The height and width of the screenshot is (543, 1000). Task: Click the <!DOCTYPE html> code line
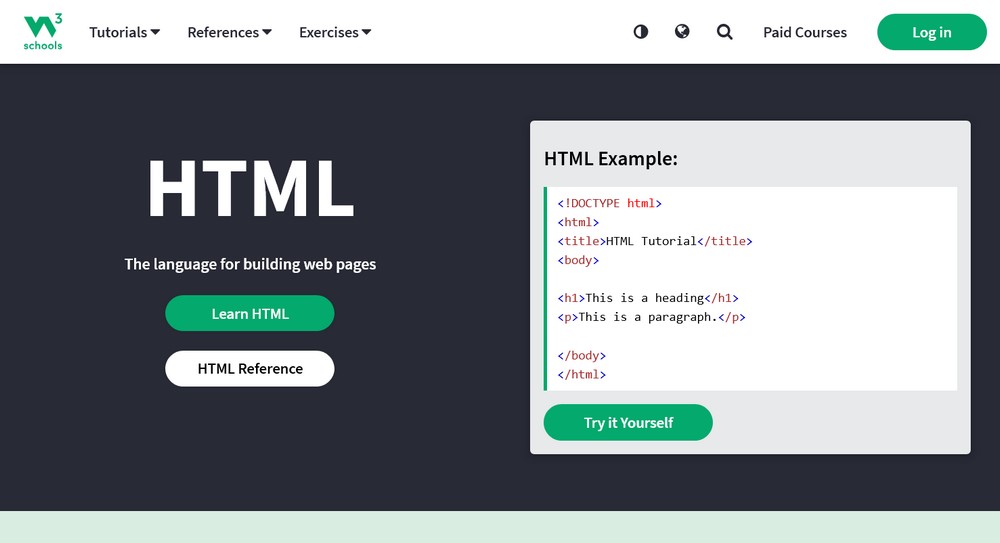pyautogui.click(x=610, y=203)
